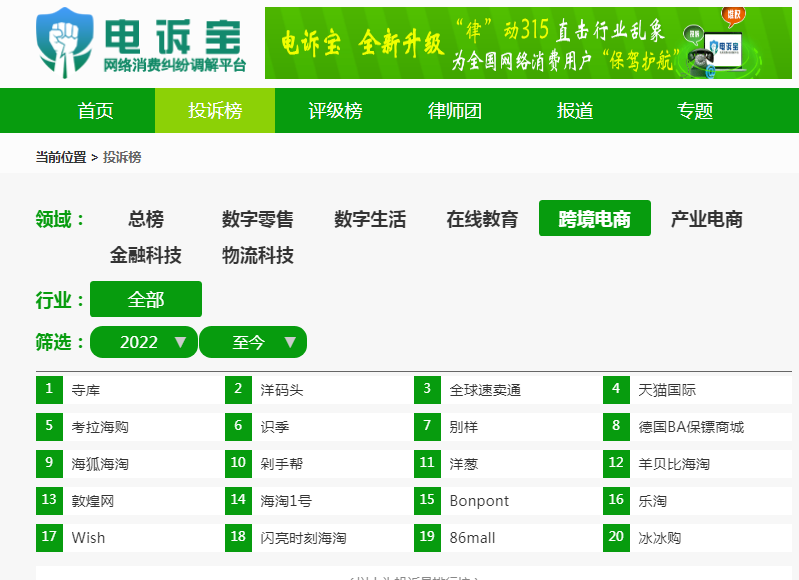This screenshot has height=580, width=799.
Task: Open rank 9 entry 海狐海淘
Action: tap(100, 464)
